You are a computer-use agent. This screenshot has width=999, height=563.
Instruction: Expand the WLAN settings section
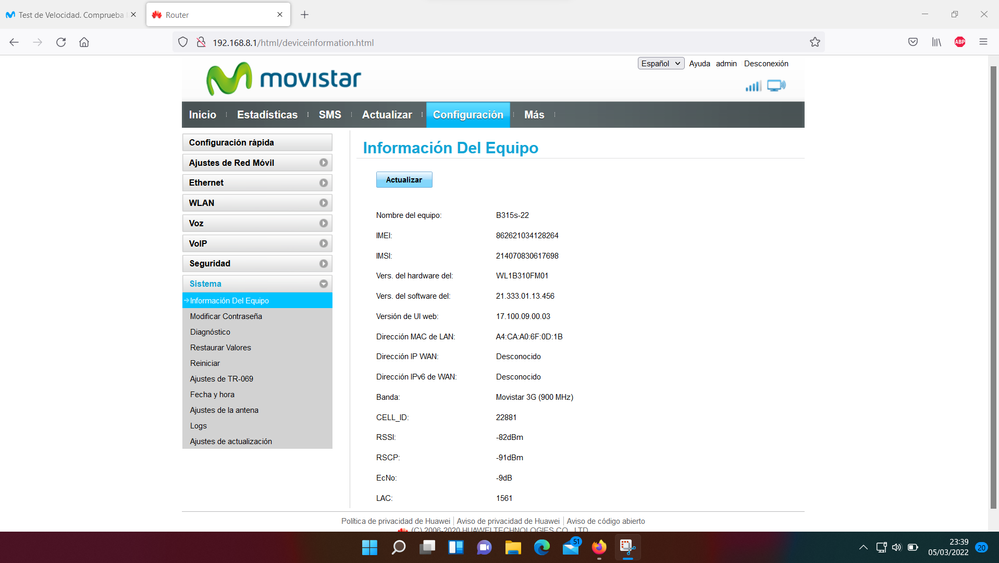pos(257,203)
